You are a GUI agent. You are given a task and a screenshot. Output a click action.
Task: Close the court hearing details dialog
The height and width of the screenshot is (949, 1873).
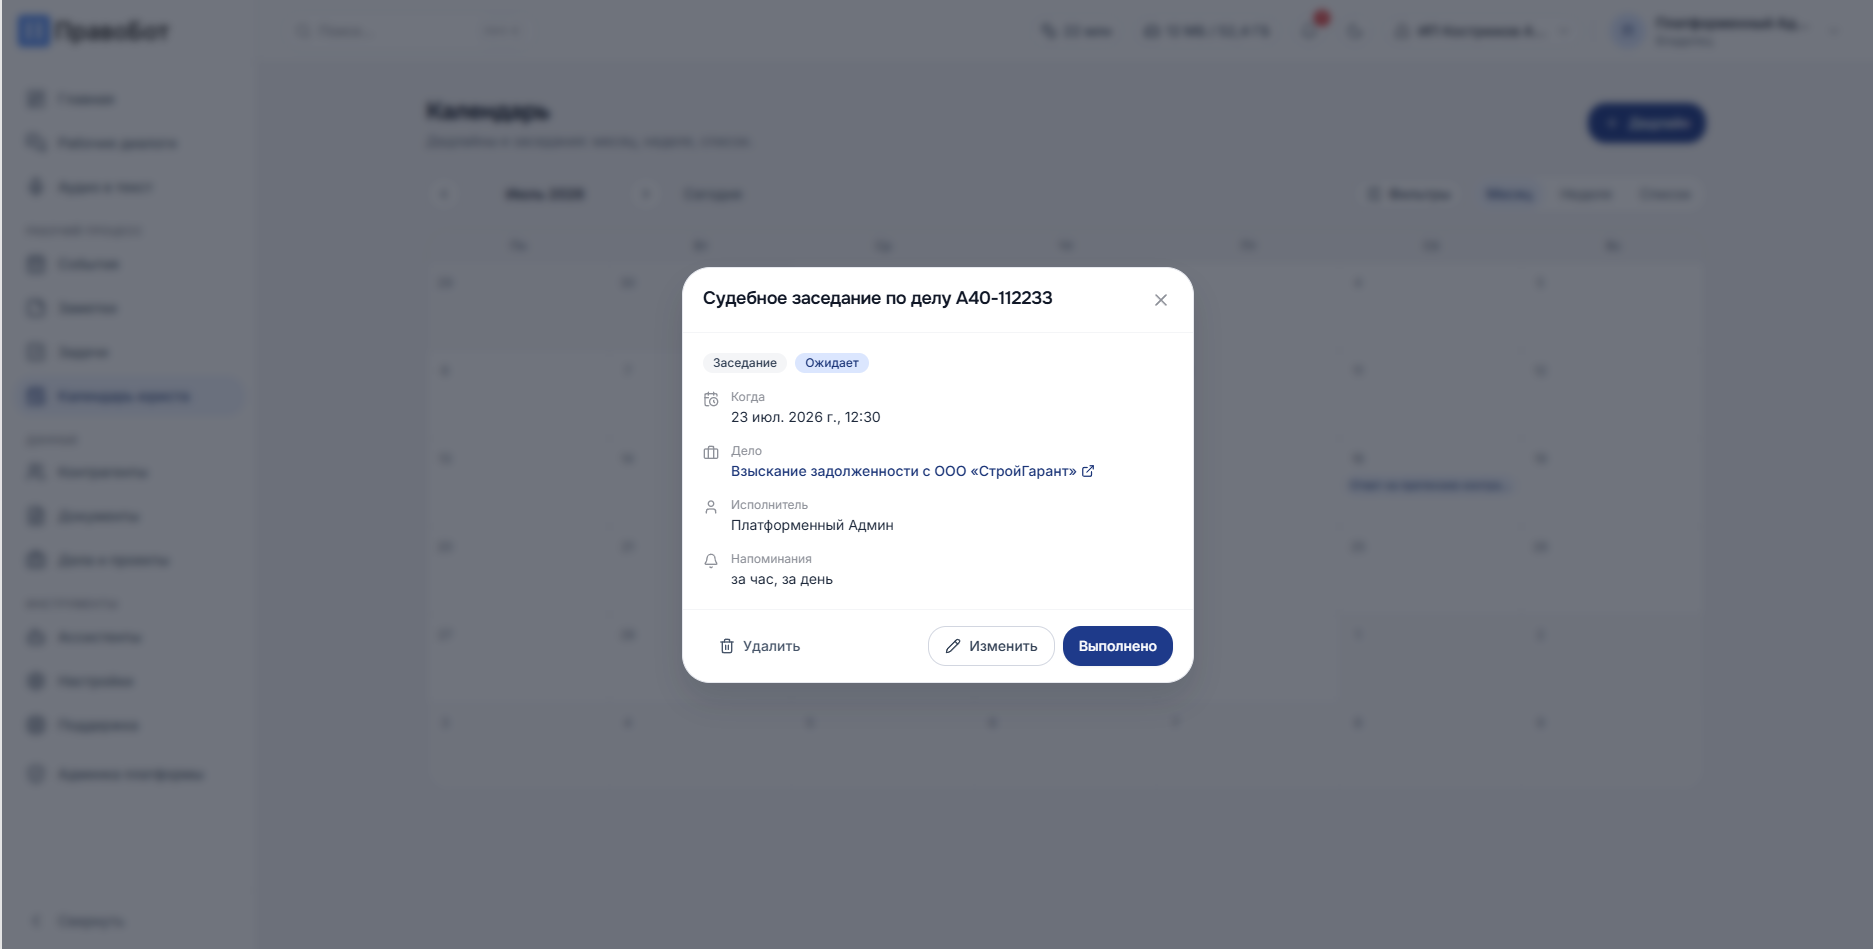[1160, 300]
